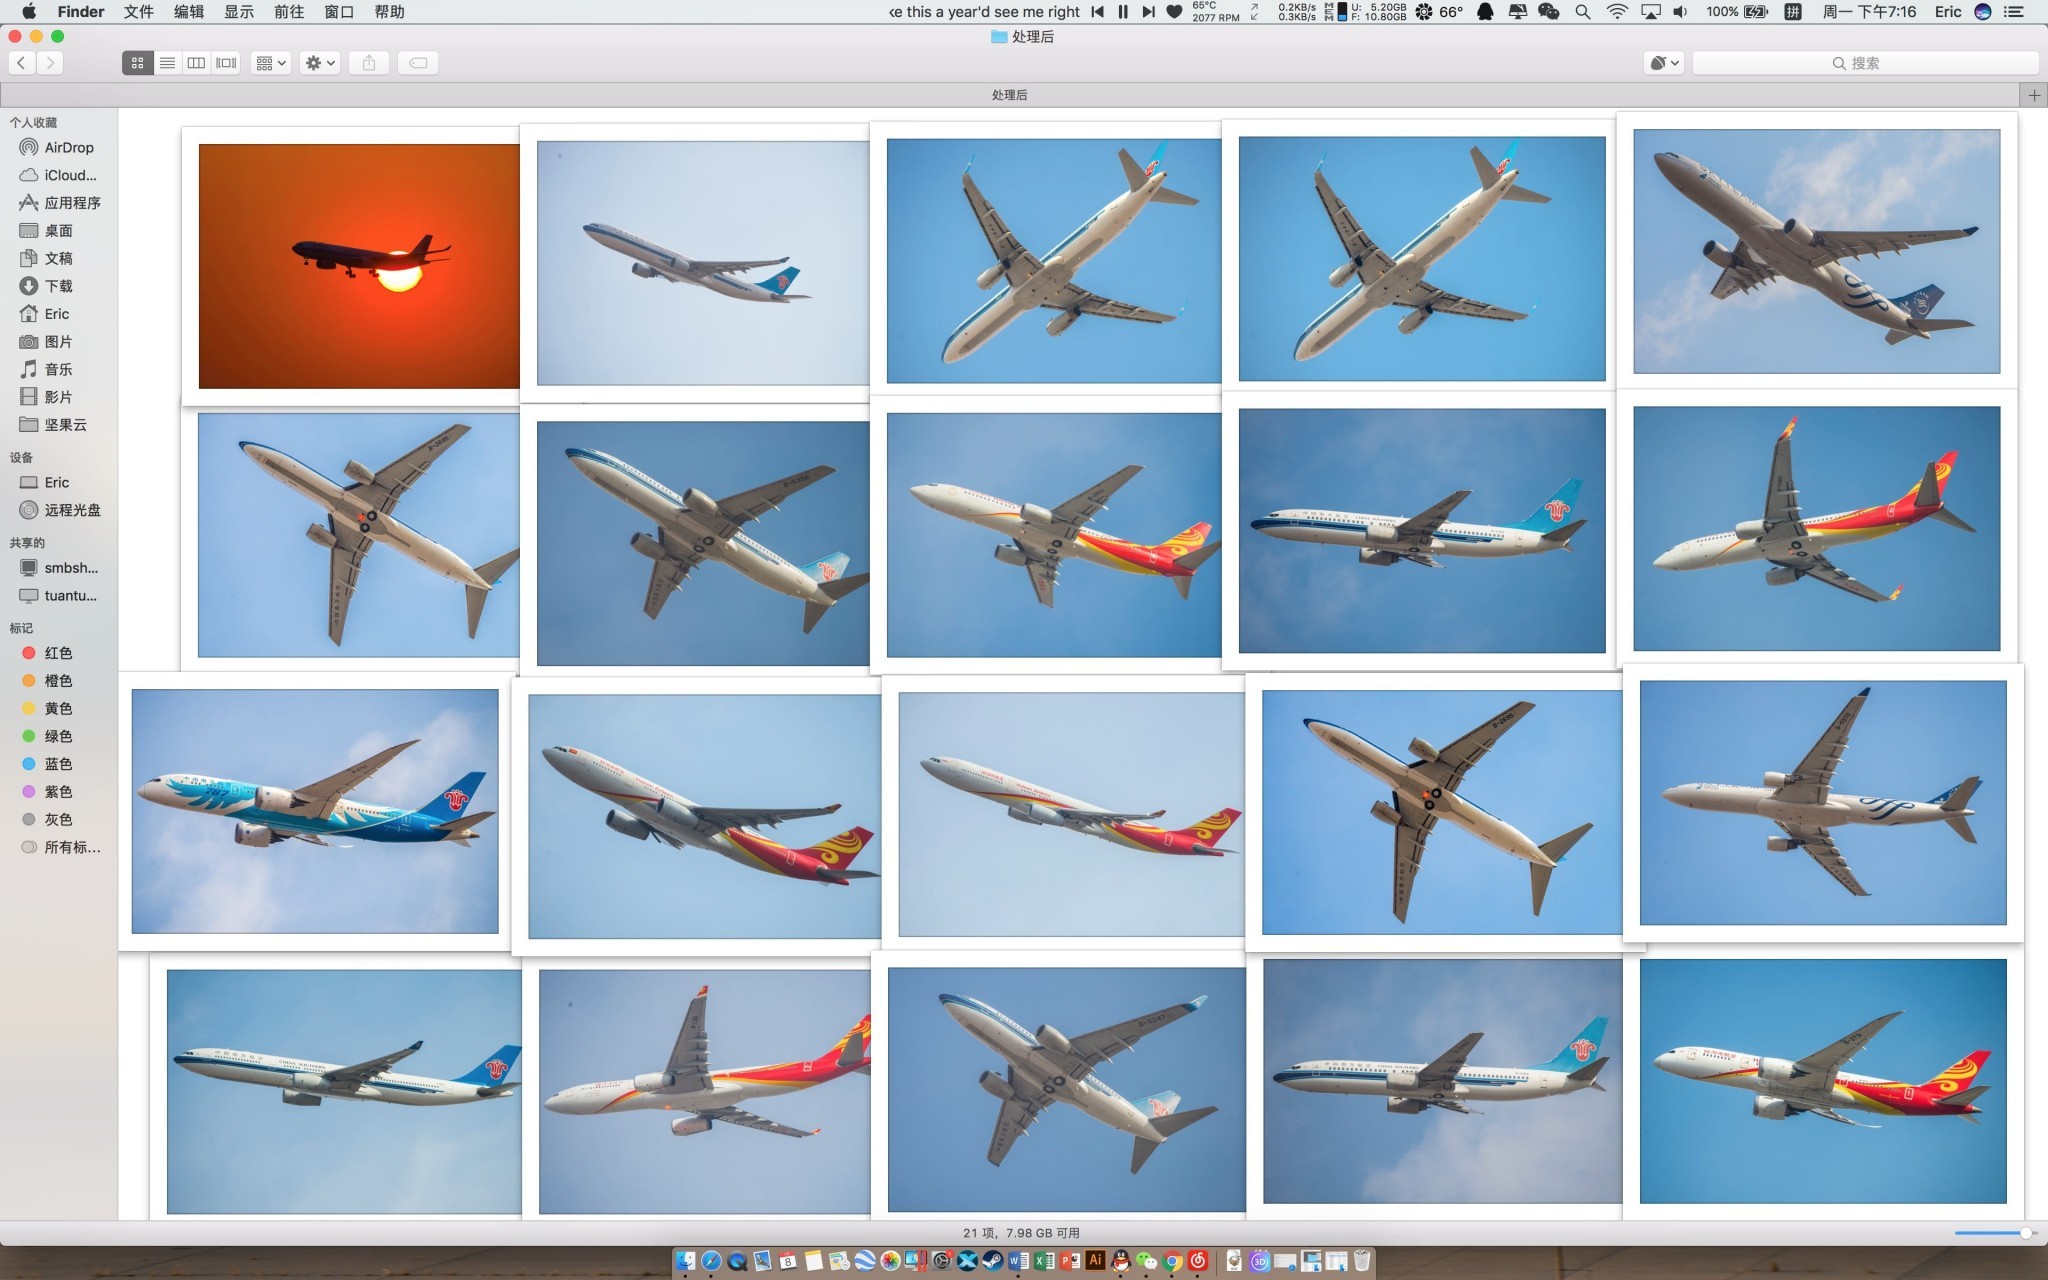This screenshot has height=1280, width=2048.
Task: Open the 影片 folder in the sidebar
Action: point(46,397)
